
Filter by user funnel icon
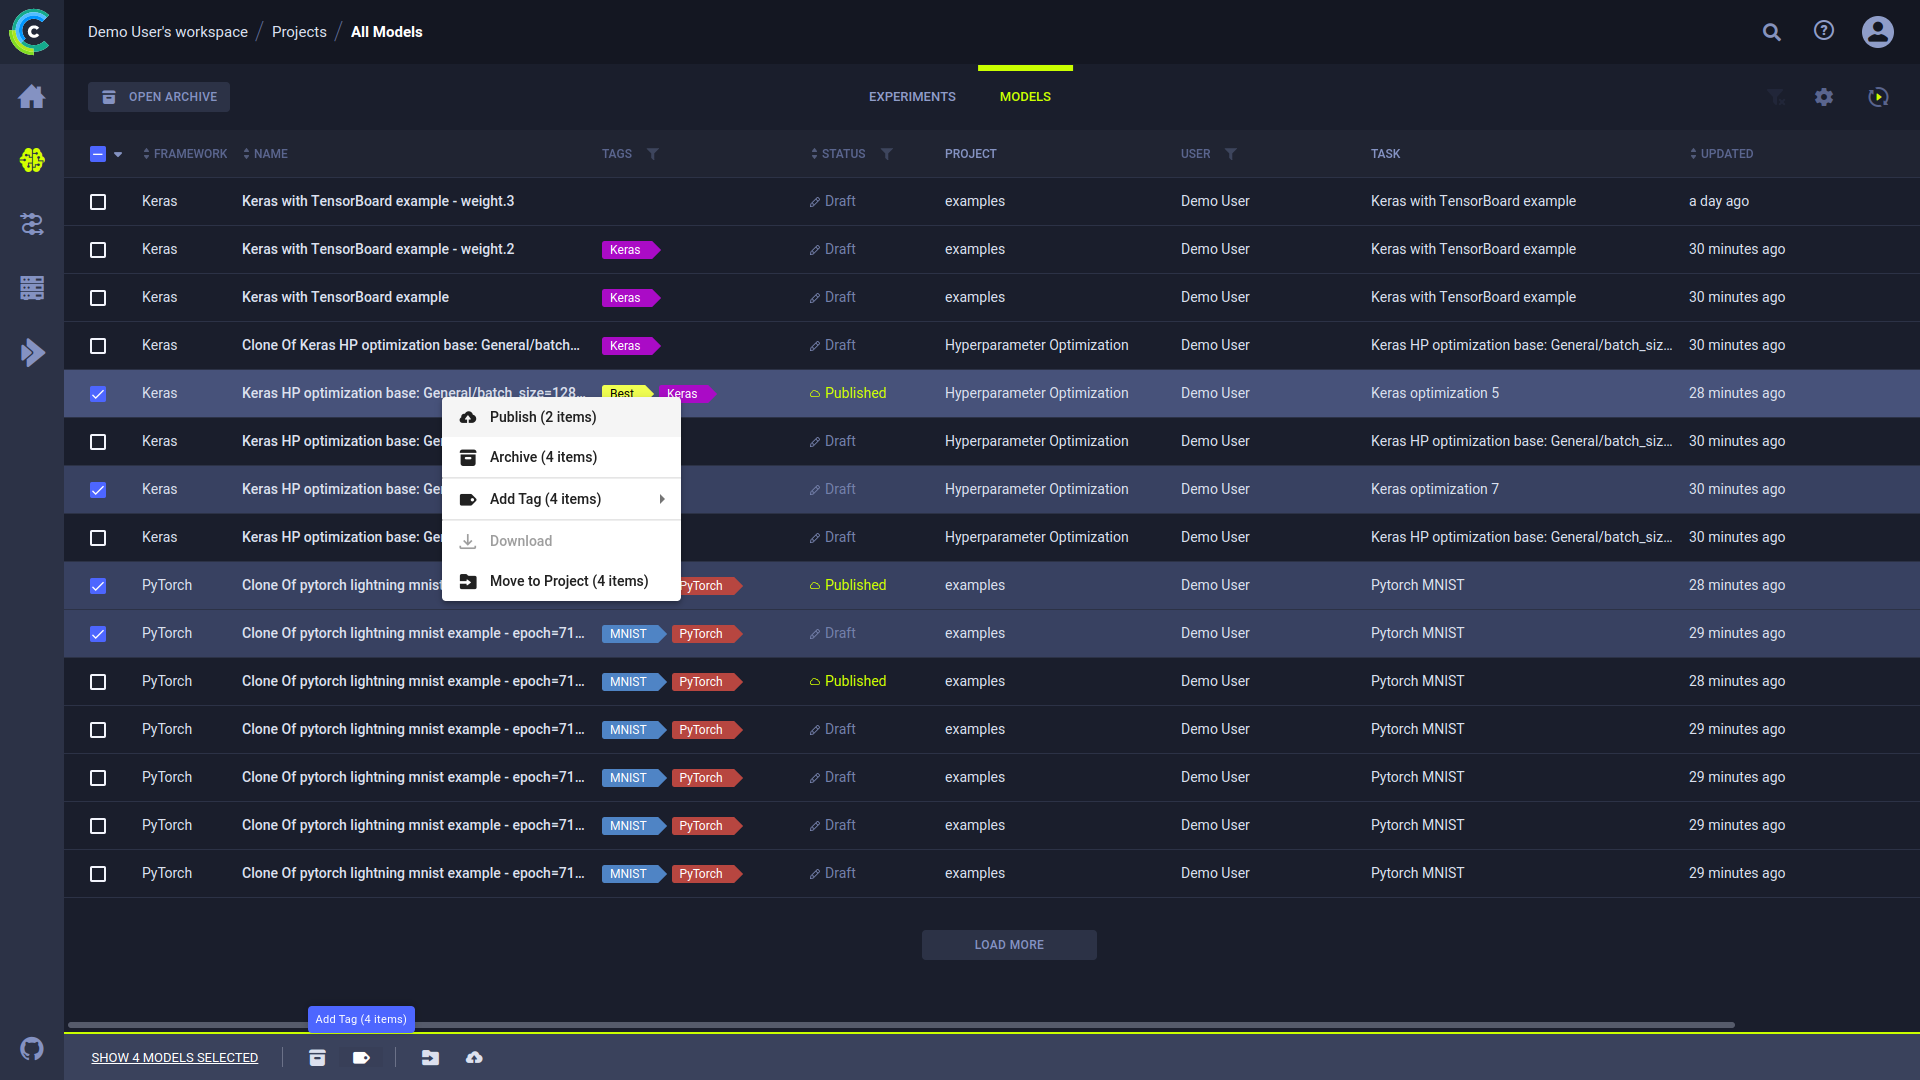[x=1231, y=154]
